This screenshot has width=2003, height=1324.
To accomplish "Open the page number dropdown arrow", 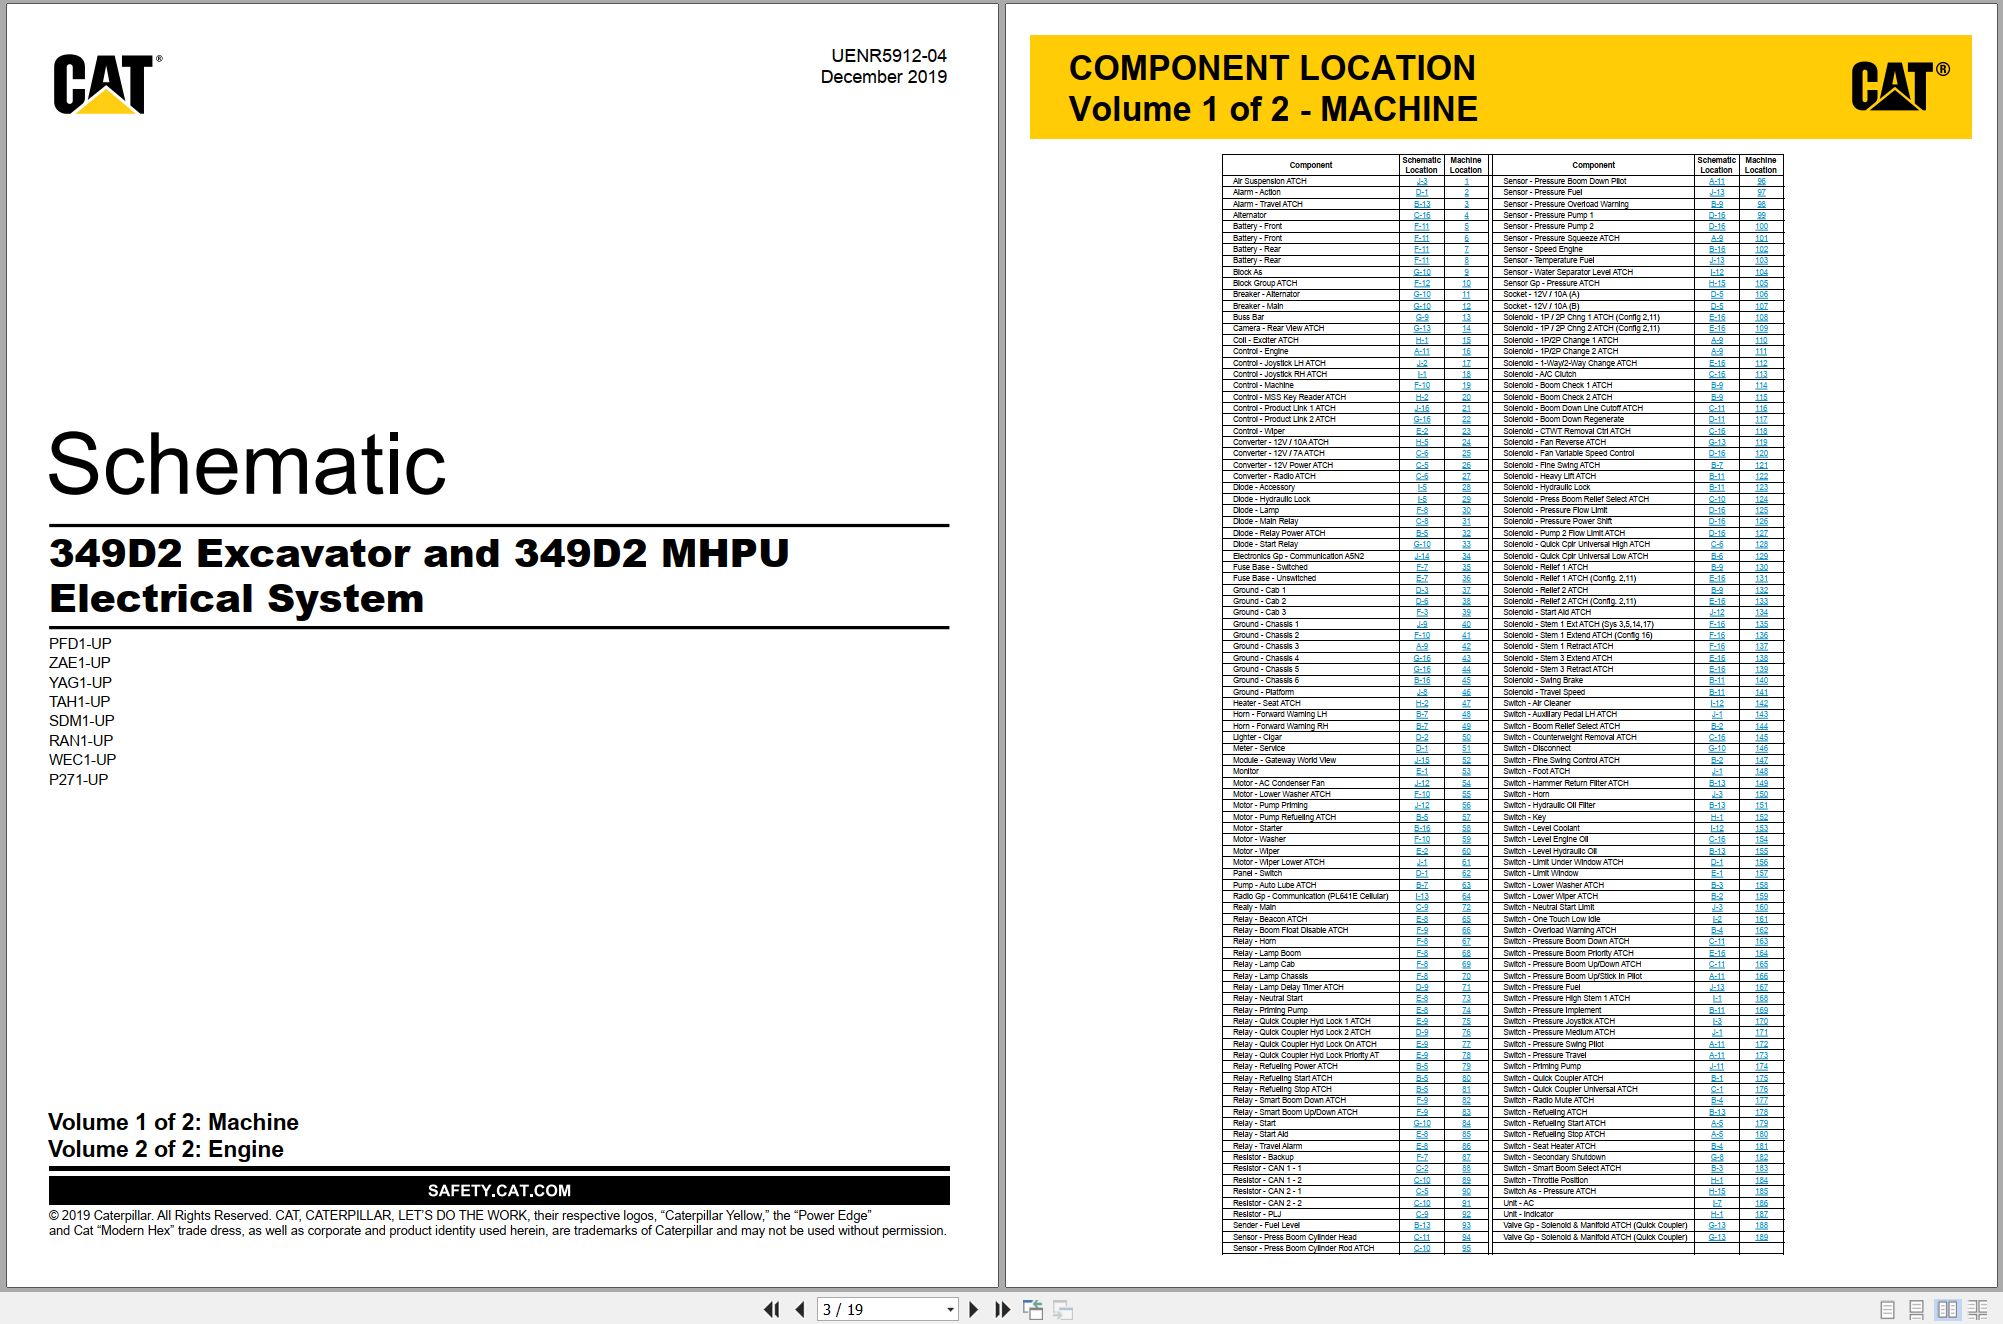I will coord(950,1310).
